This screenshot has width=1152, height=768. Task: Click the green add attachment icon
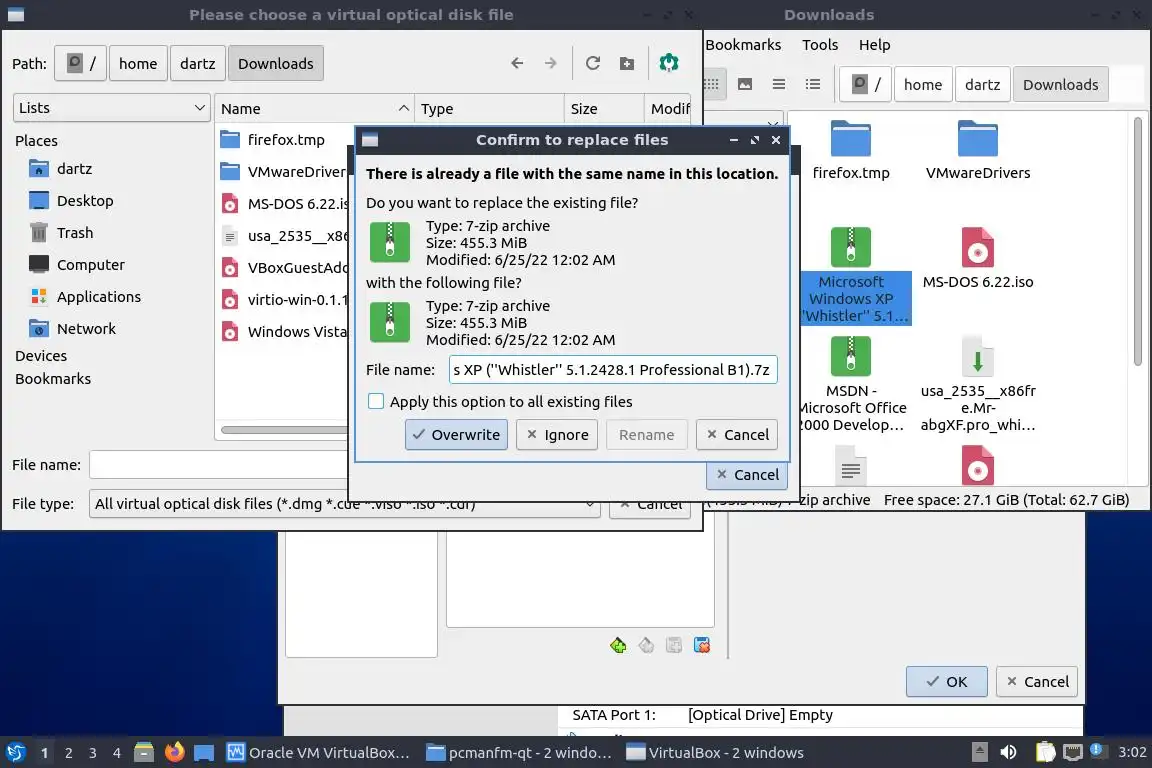click(x=618, y=645)
